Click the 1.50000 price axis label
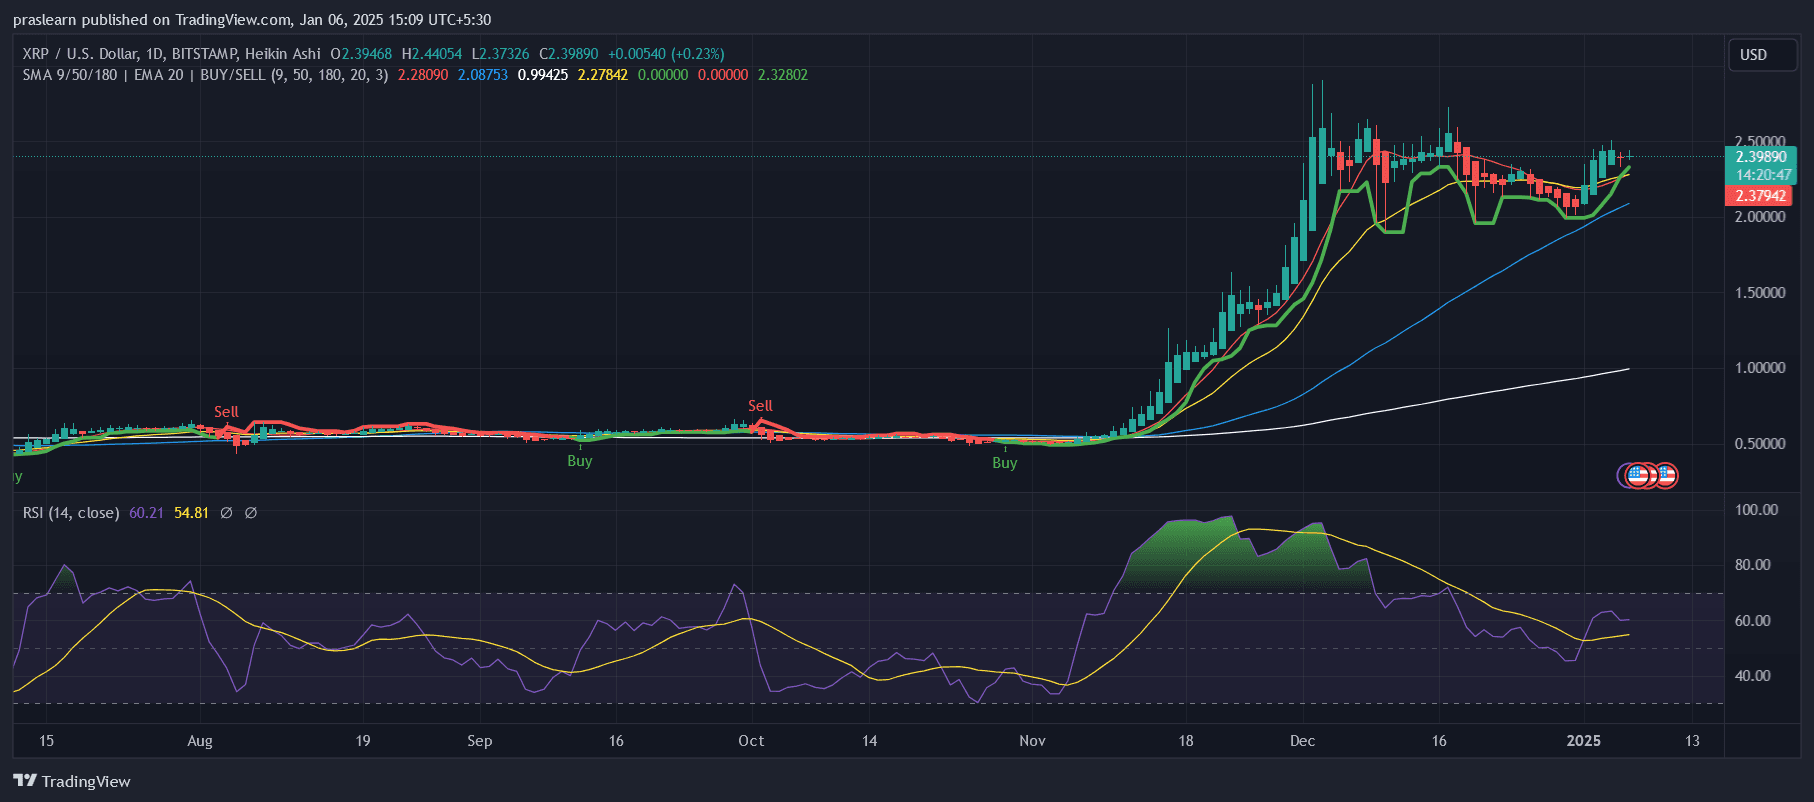Viewport: 1814px width, 802px height. pos(1760,293)
